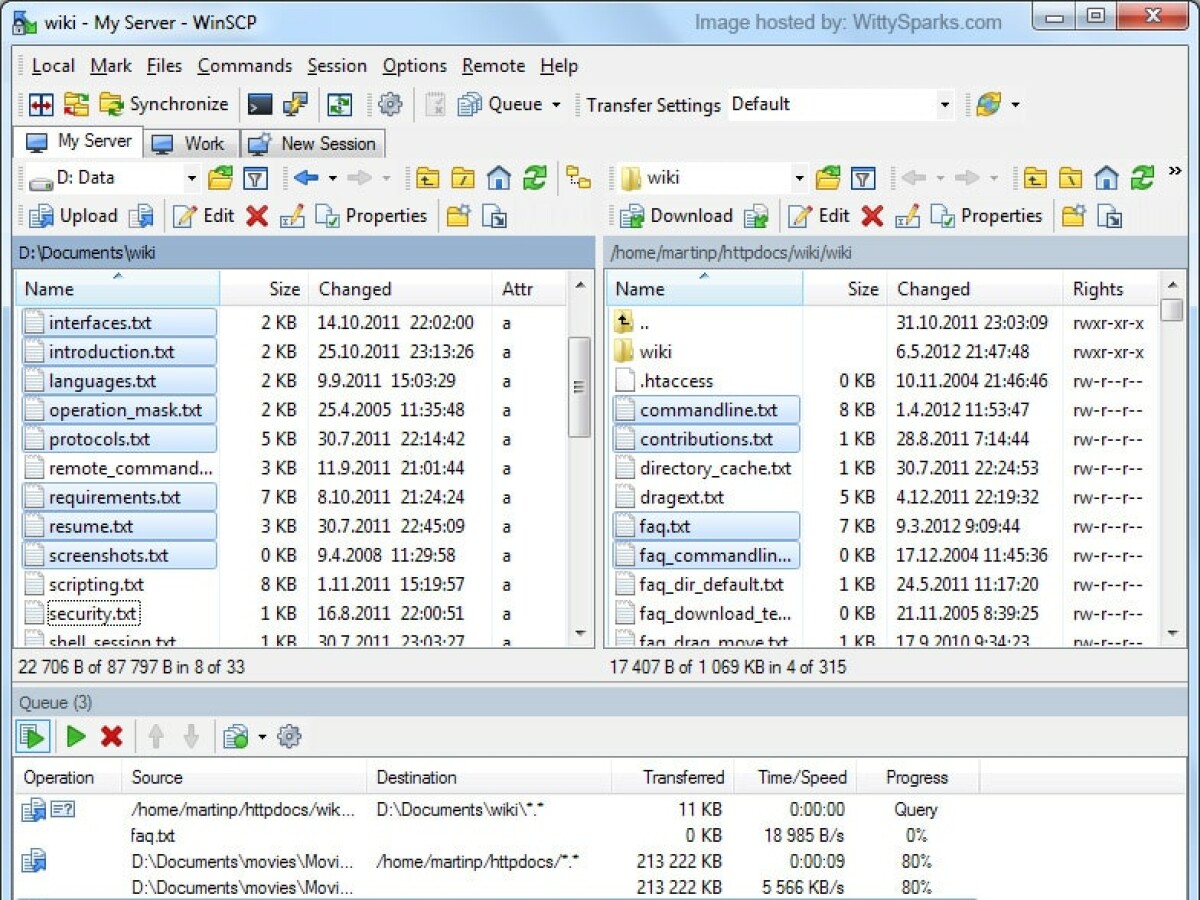Click the queue Delete red X icon
Viewport: 1200px width, 900px height.
111,737
